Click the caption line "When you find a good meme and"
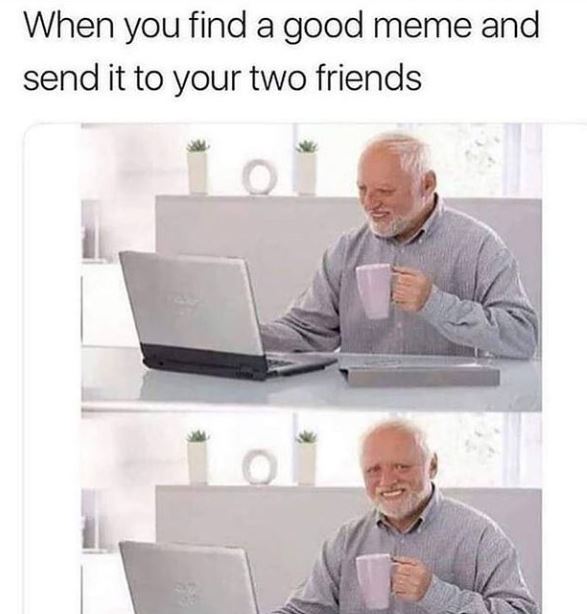The image size is (587, 614). pyautogui.click(x=281, y=27)
